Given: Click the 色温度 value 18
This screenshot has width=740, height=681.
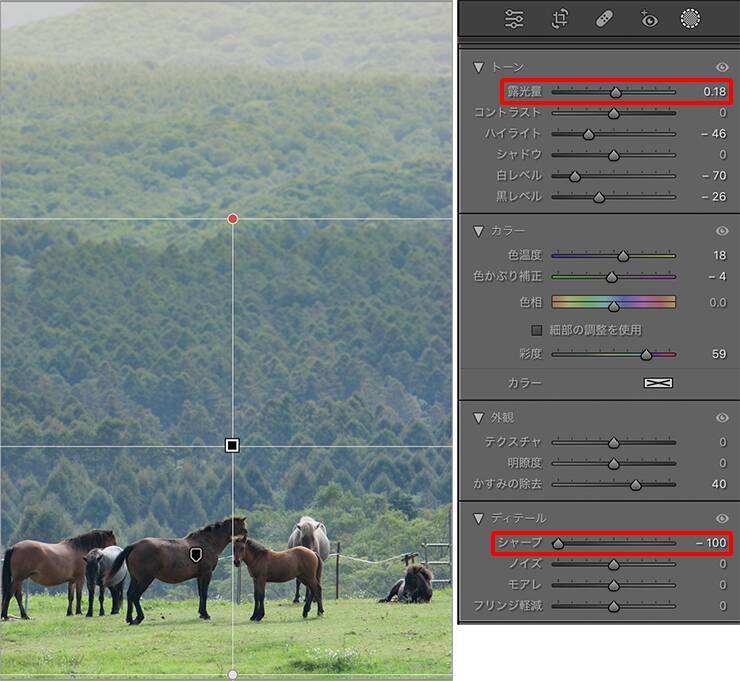Looking at the screenshot, I should (x=720, y=255).
